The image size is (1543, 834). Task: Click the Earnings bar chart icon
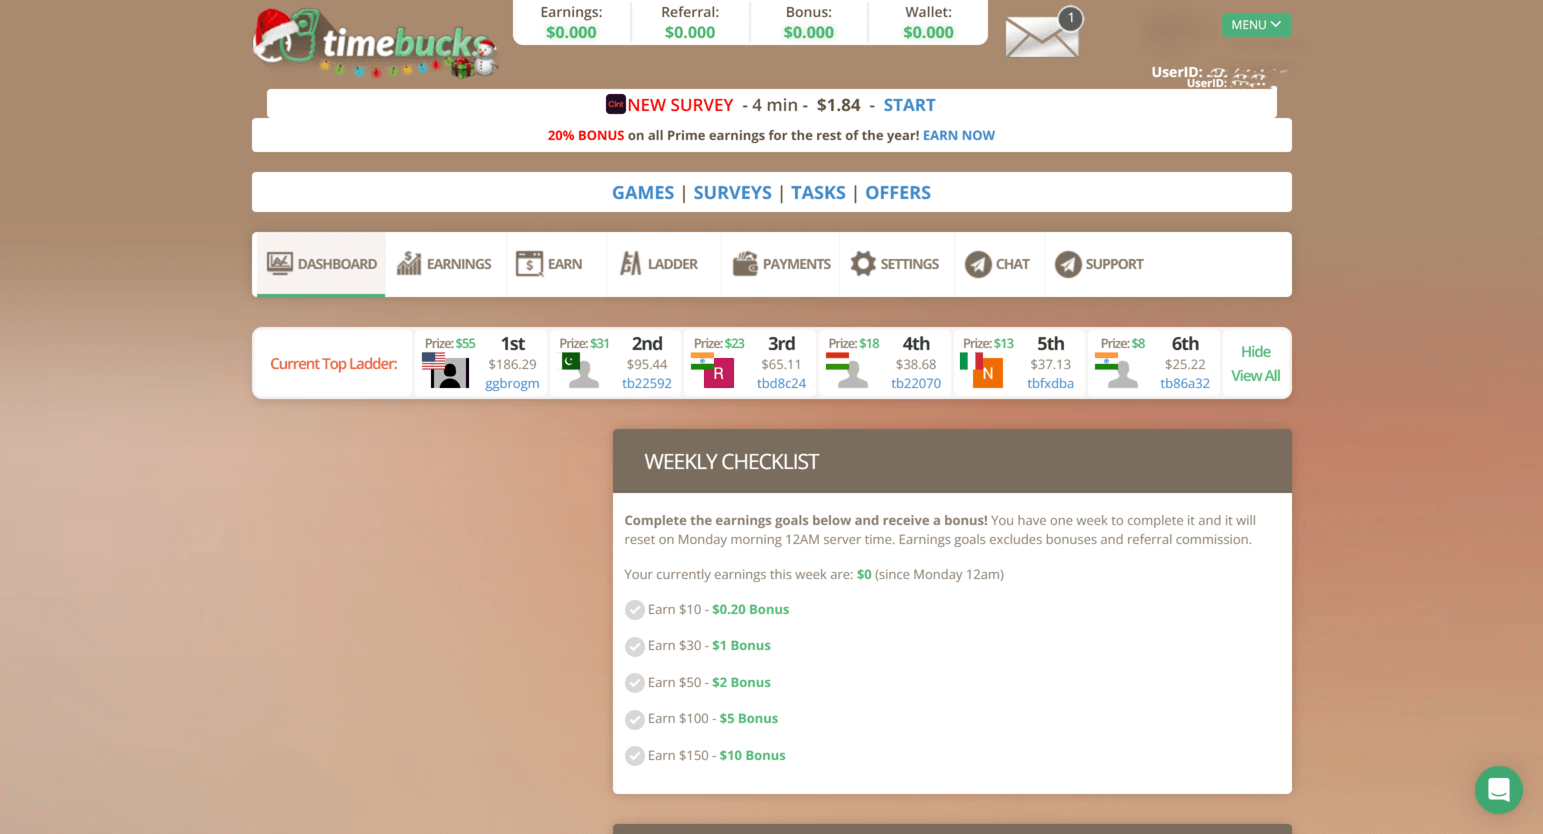point(409,264)
